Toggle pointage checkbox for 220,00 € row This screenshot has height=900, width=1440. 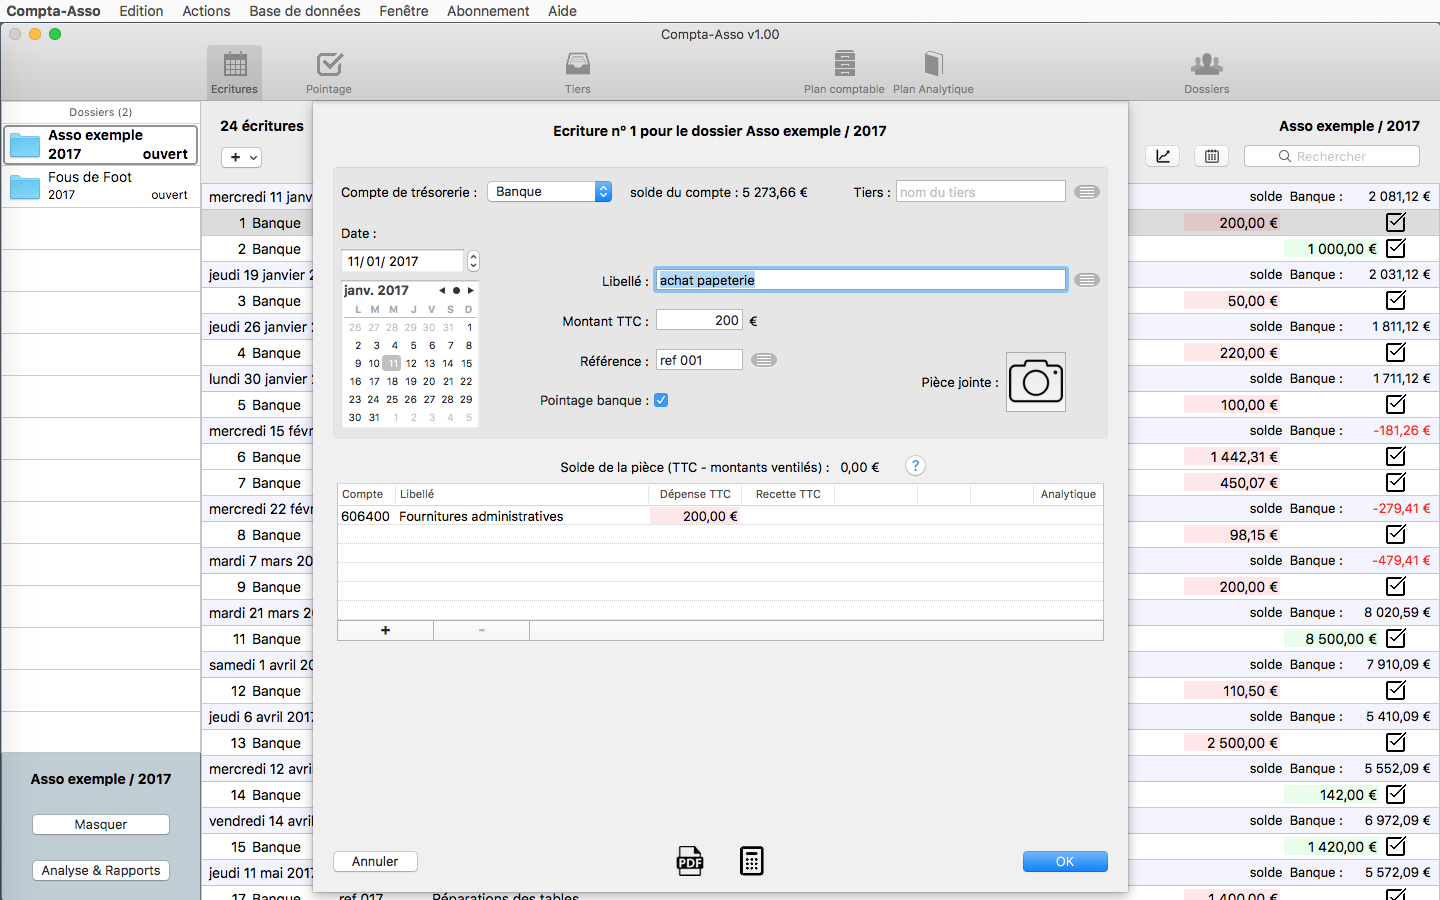(x=1396, y=352)
